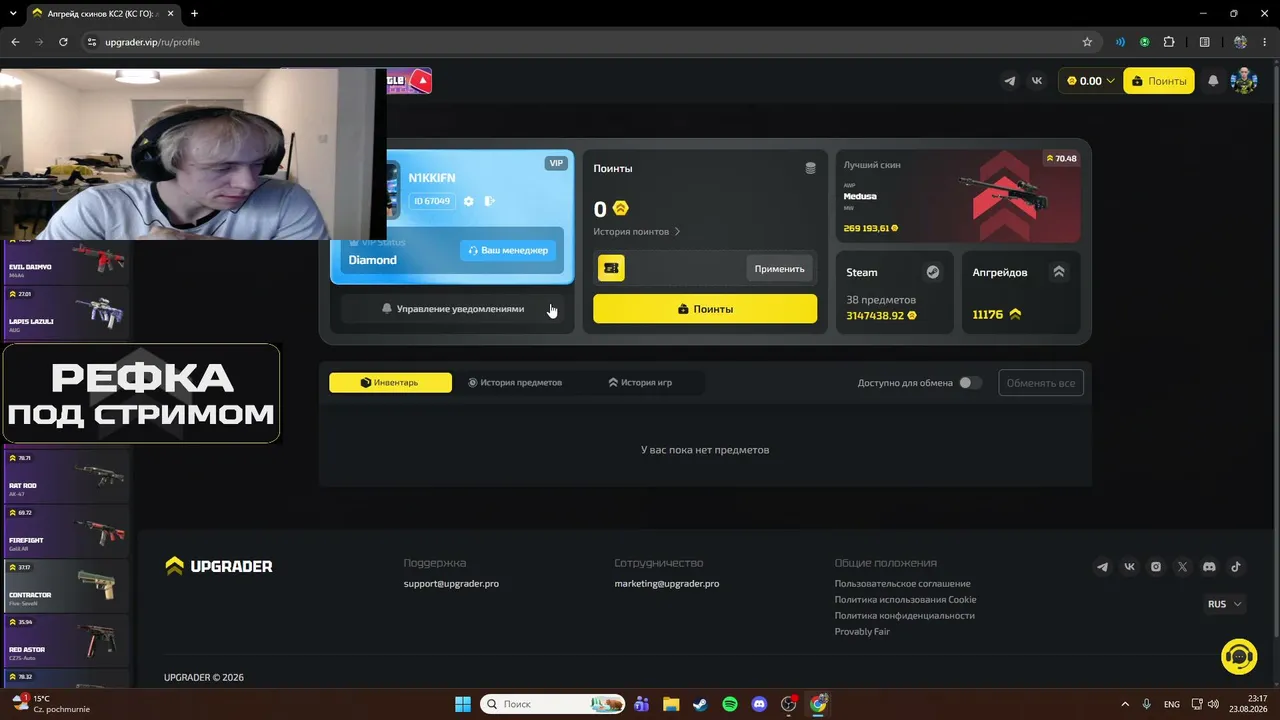Select the Lapis Lazuli skin in the sidebar
Image resolution: width=1280 pixels, height=720 pixels.
point(65,312)
